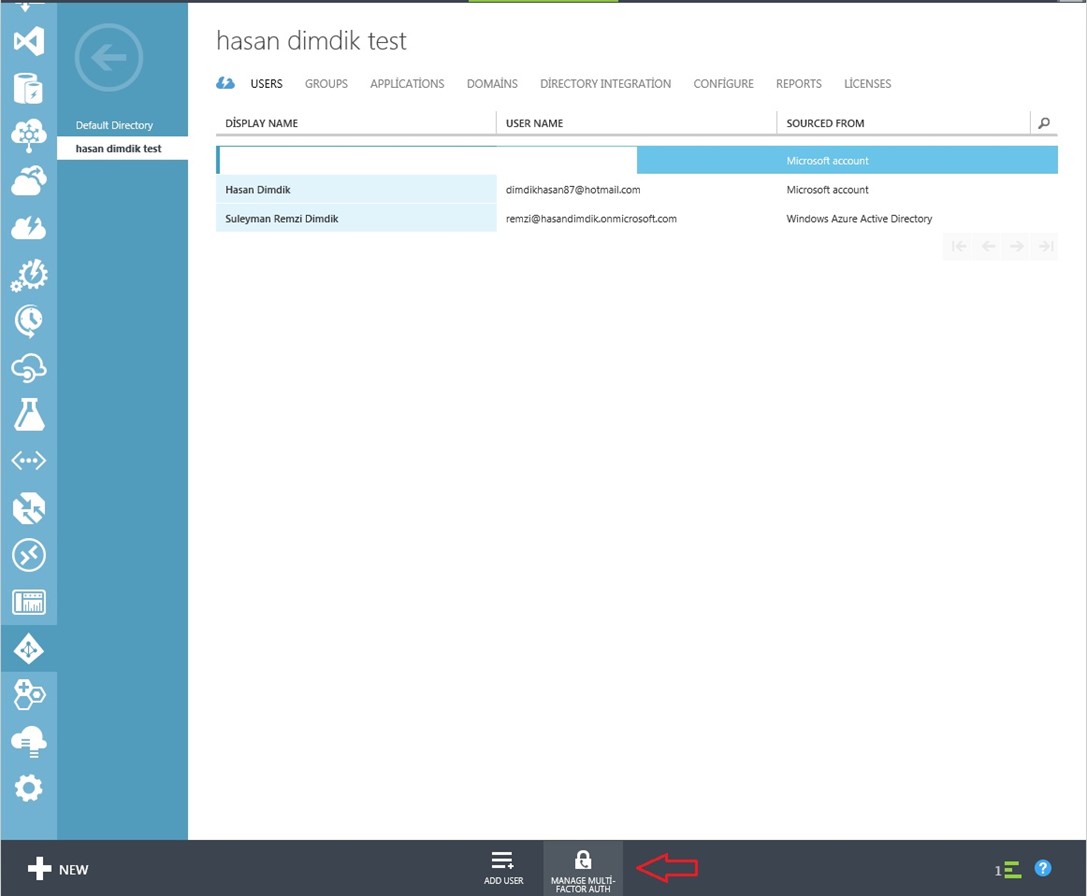Go to previous page of users
This screenshot has width=1087, height=896.
click(x=989, y=246)
